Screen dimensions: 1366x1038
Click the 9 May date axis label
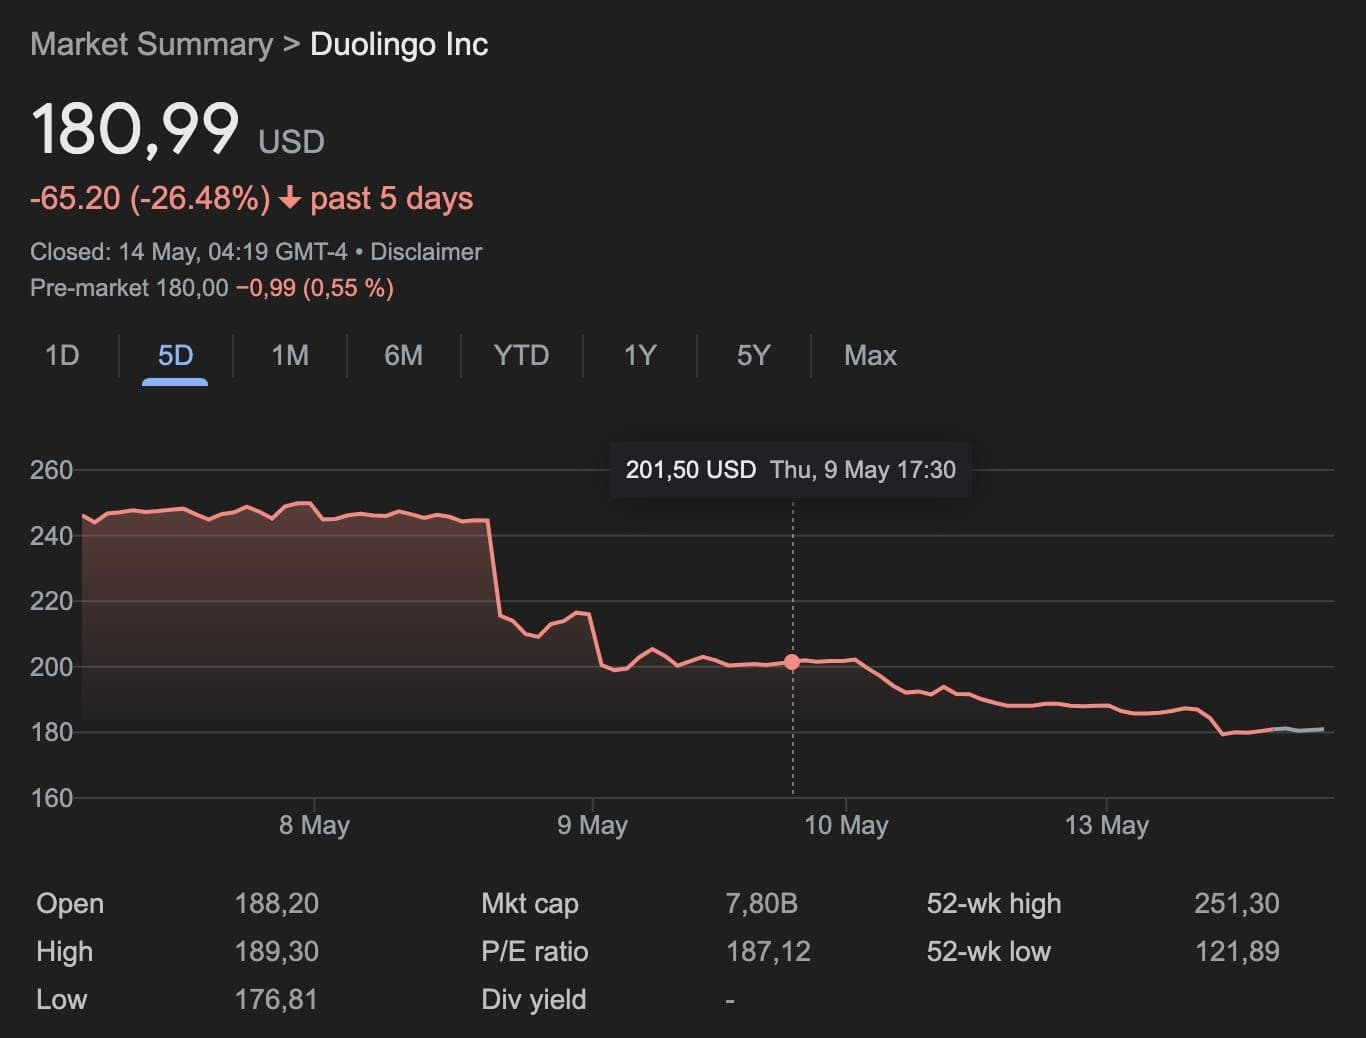pyautogui.click(x=592, y=825)
